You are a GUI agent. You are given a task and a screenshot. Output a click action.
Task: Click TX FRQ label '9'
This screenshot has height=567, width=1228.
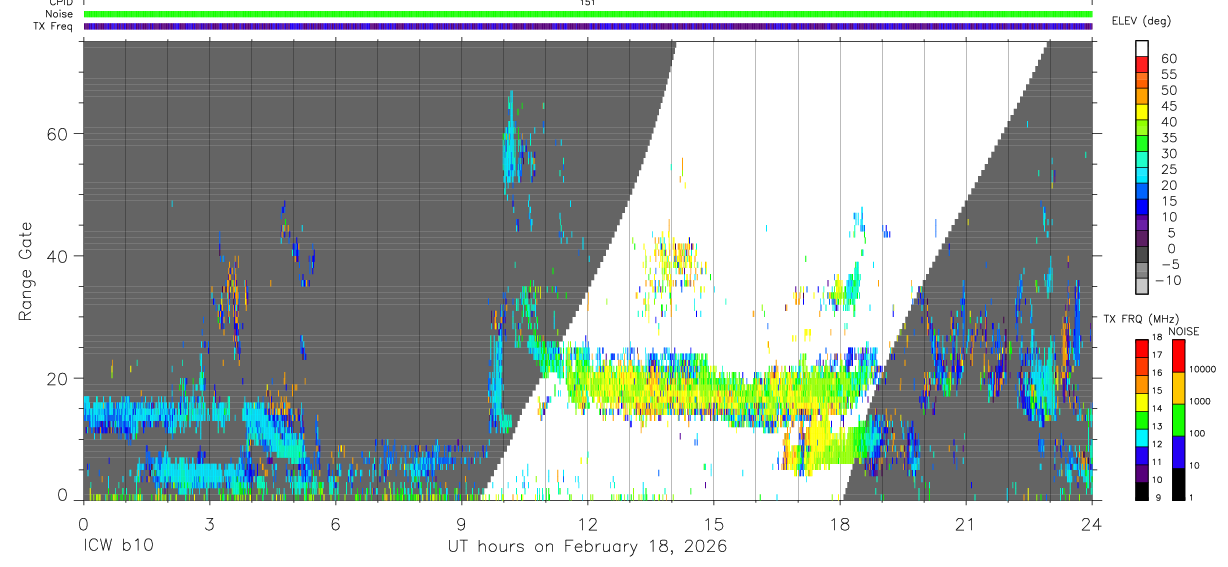tap(1158, 498)
